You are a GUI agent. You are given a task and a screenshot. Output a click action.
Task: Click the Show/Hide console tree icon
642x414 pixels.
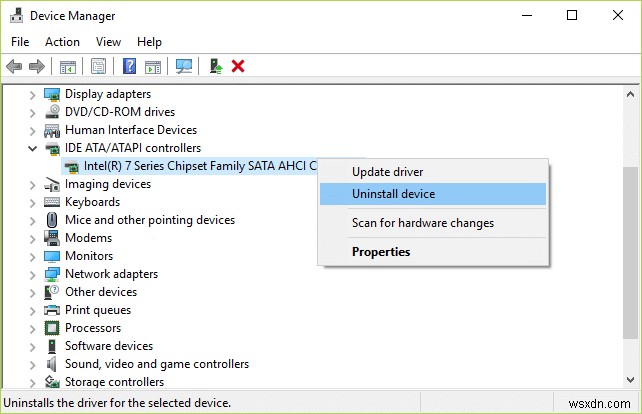click(x=67, y=66)
